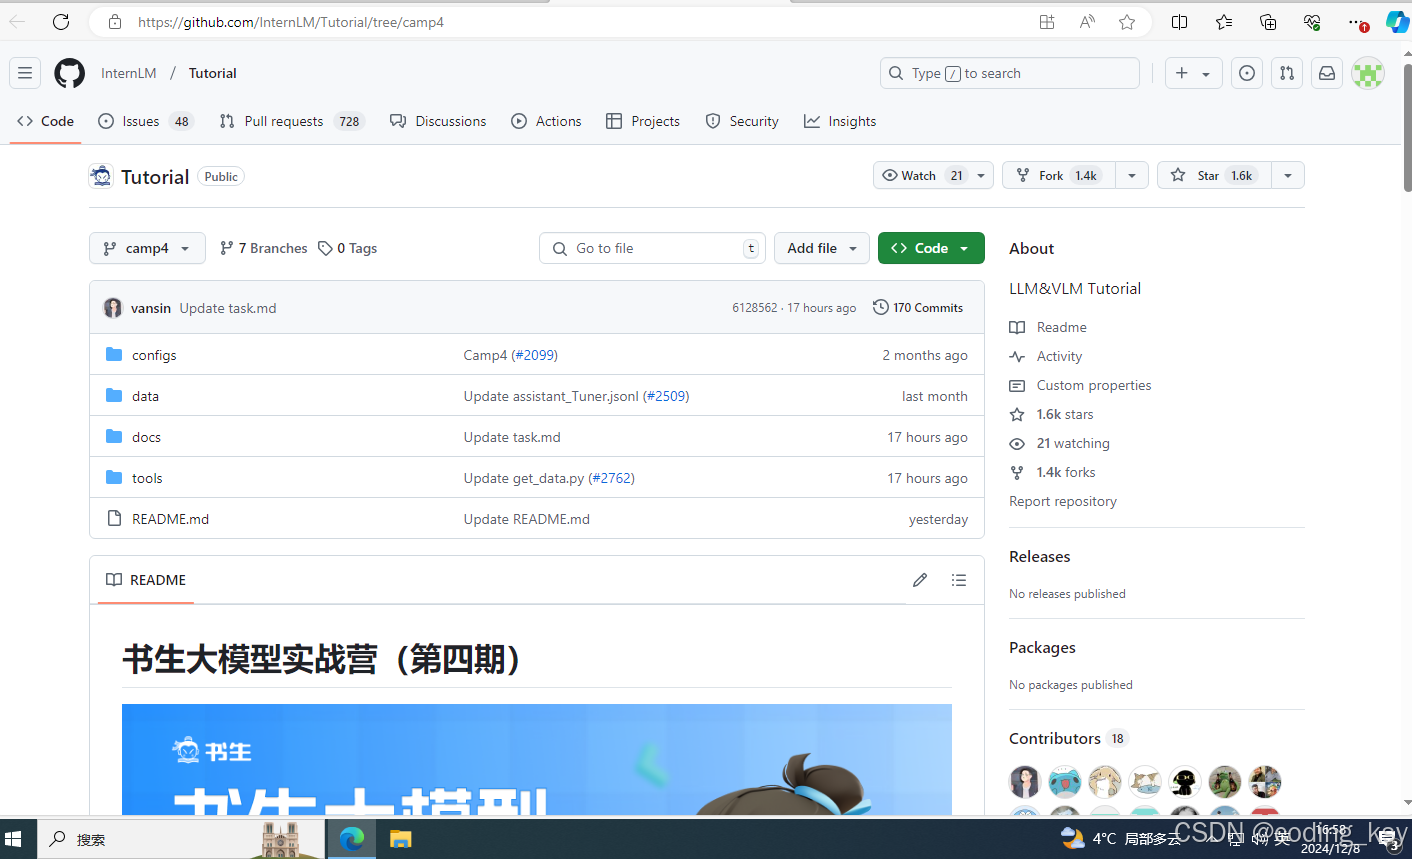Click the commit hash 6128562
Image resolution: width=1412 pixels, height=859 pixels.
click(x=754, y=308)
